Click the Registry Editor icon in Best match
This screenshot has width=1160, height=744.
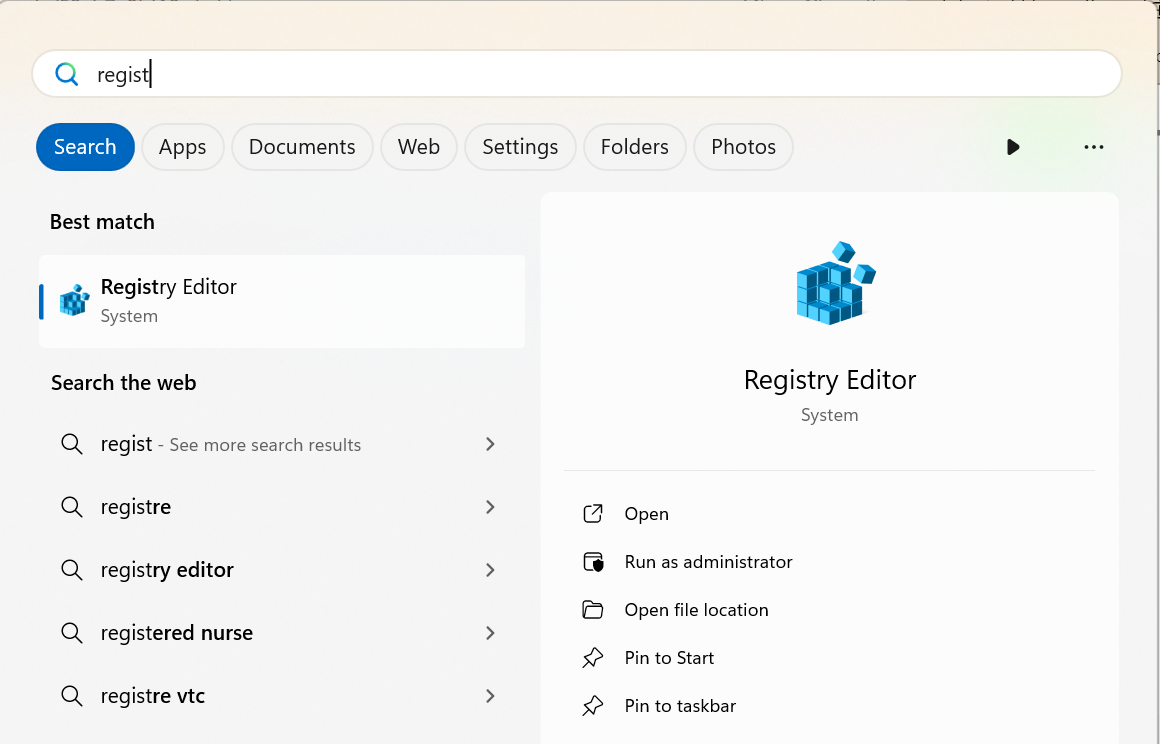[75, 300]
